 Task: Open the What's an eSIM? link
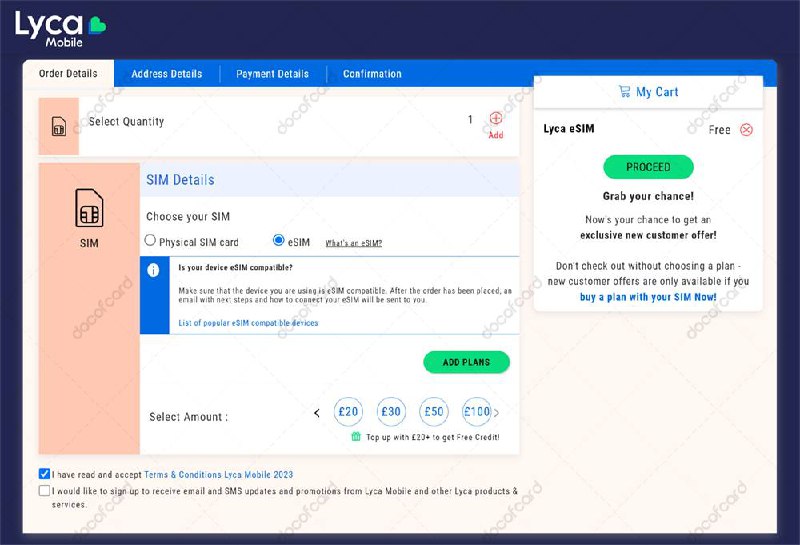coord(353,243)
